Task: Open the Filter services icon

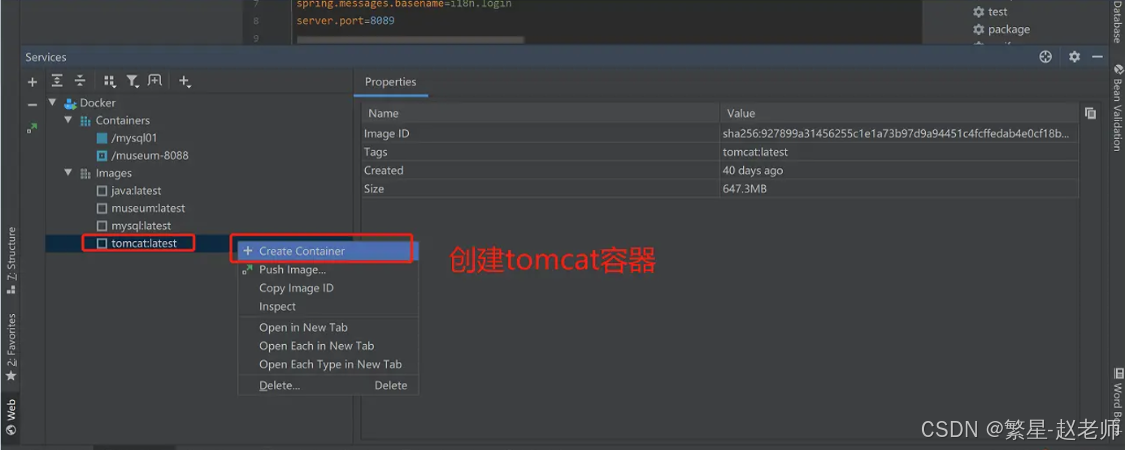Action: click(133, 81)
